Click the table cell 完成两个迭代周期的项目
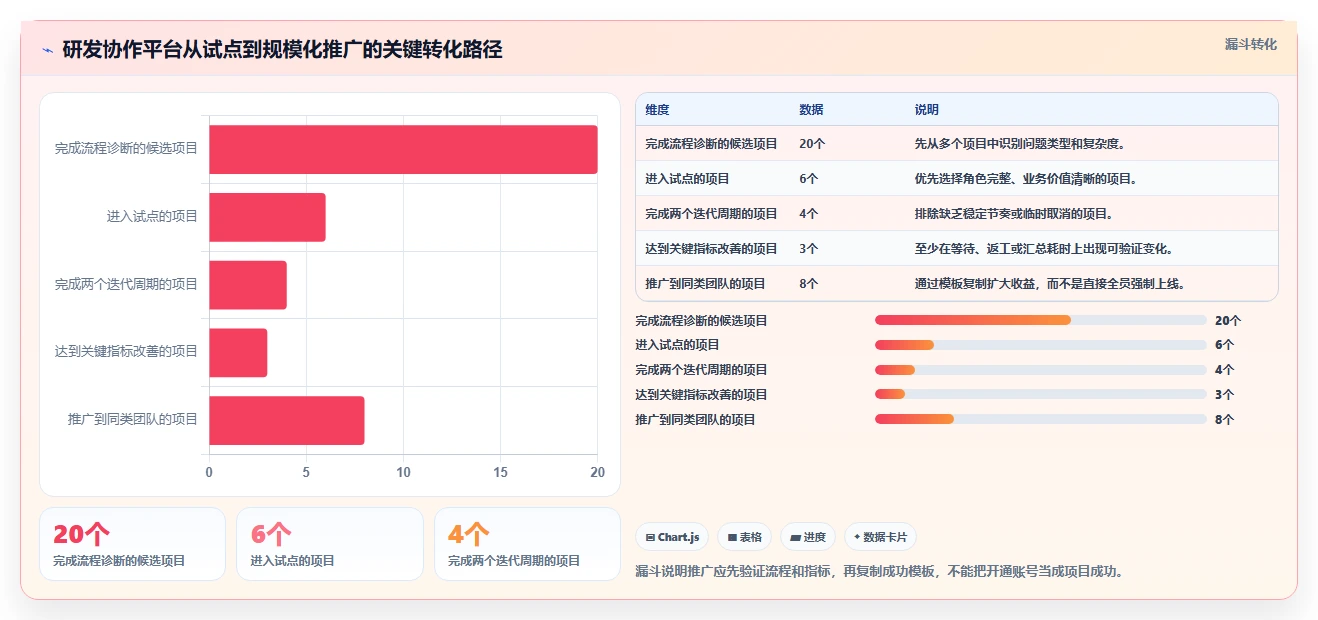This screenshot has height=620, width=1318. tap(712, 214)
